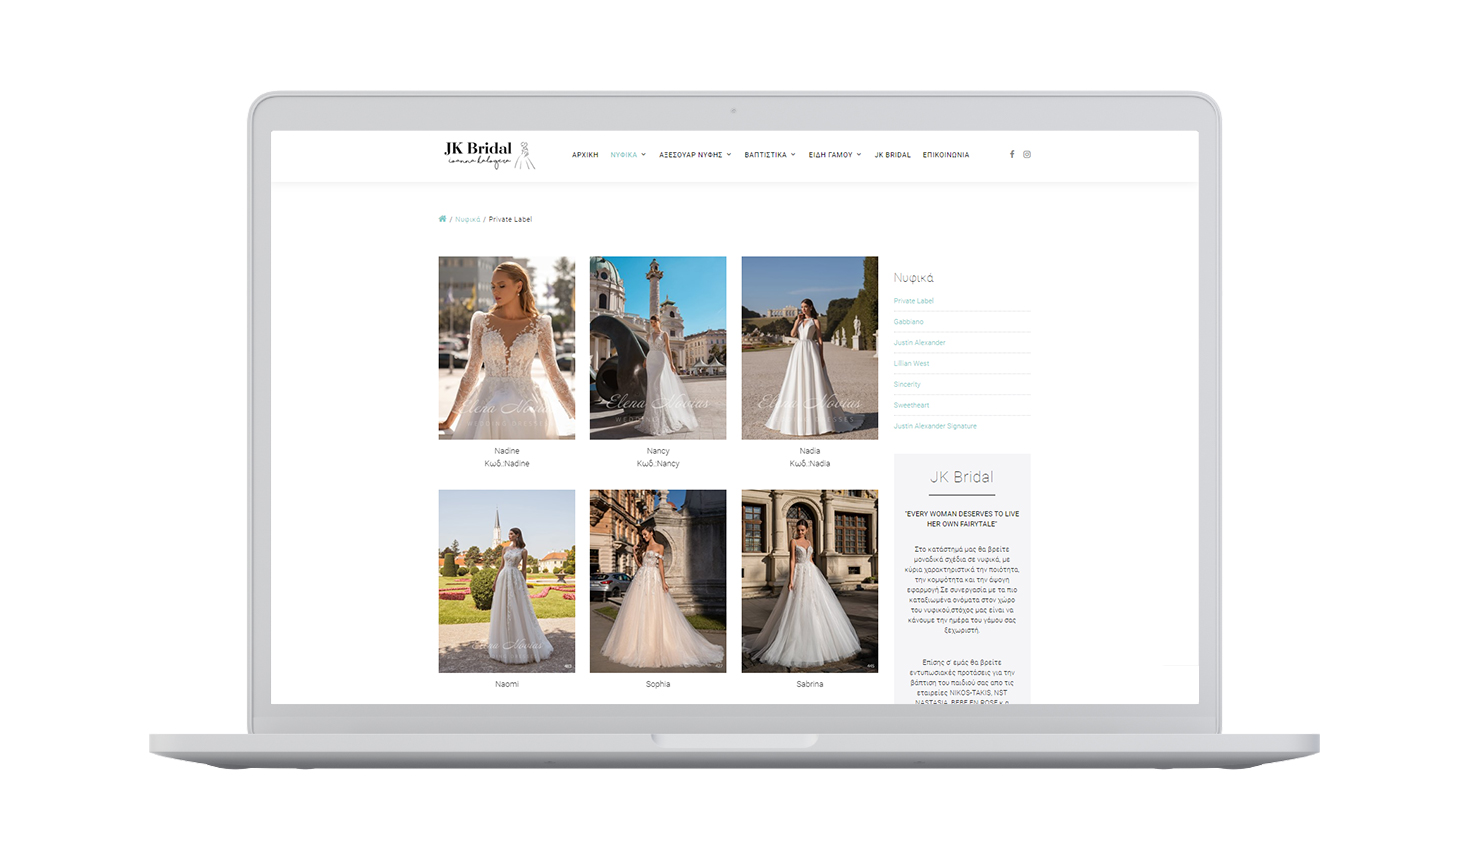
Task: View the Nancy wedding dress image
Action: tap(658, 348)
